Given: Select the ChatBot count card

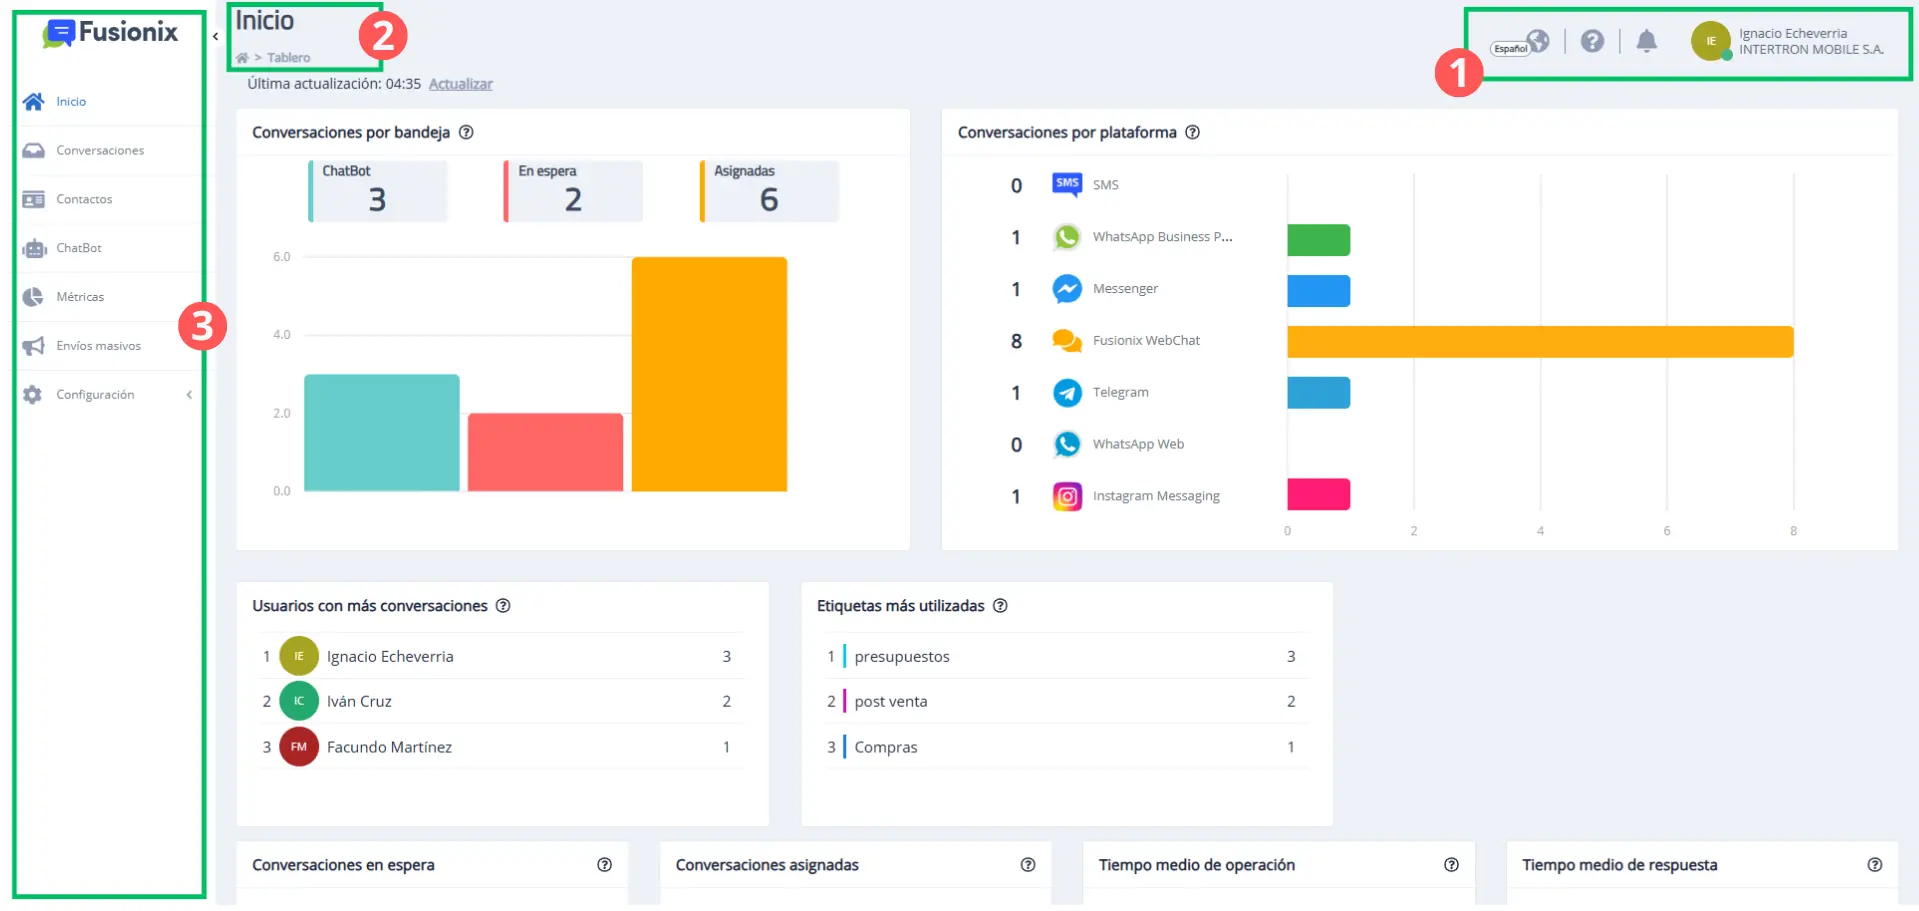Looking at the screenshot, I should 378,190.
